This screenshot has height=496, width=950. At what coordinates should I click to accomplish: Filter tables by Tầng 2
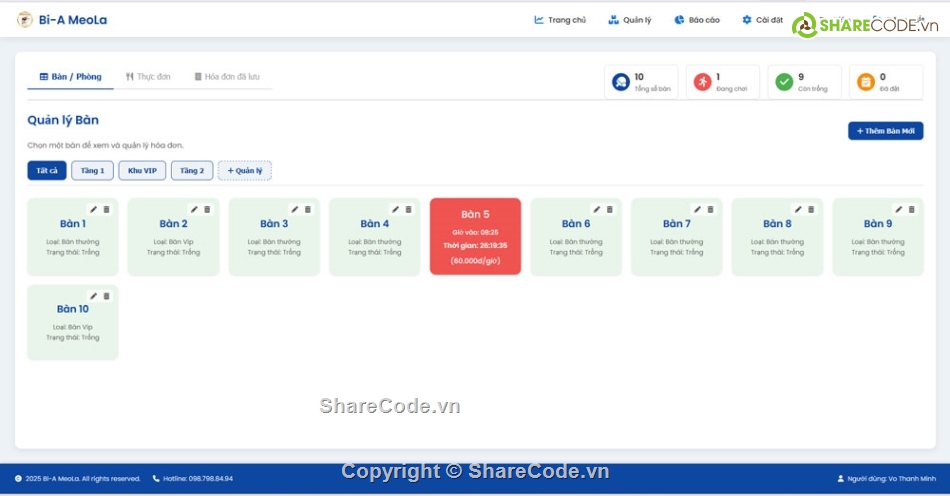[x=192, y=171]
